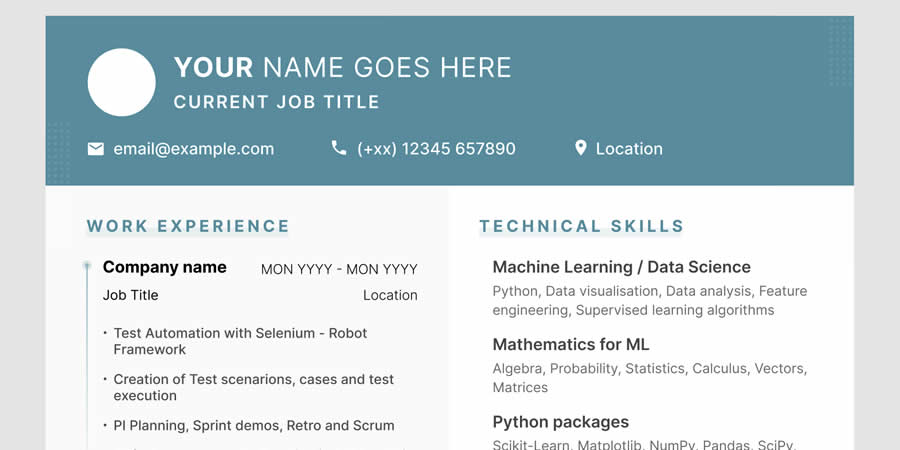Select the Machine Learning / Data Science heading

(x=621, y=267)
